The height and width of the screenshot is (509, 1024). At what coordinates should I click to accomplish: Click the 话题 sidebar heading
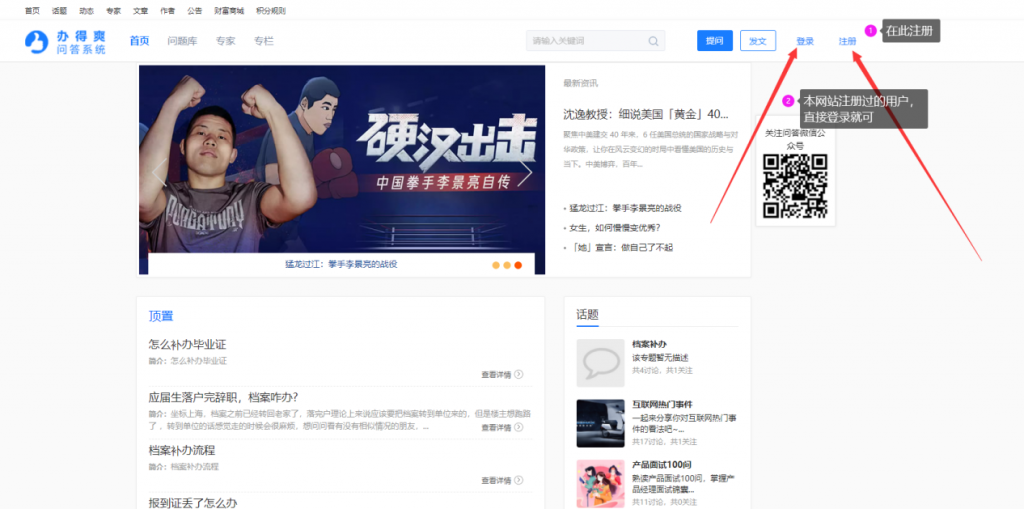pos(587,314)
